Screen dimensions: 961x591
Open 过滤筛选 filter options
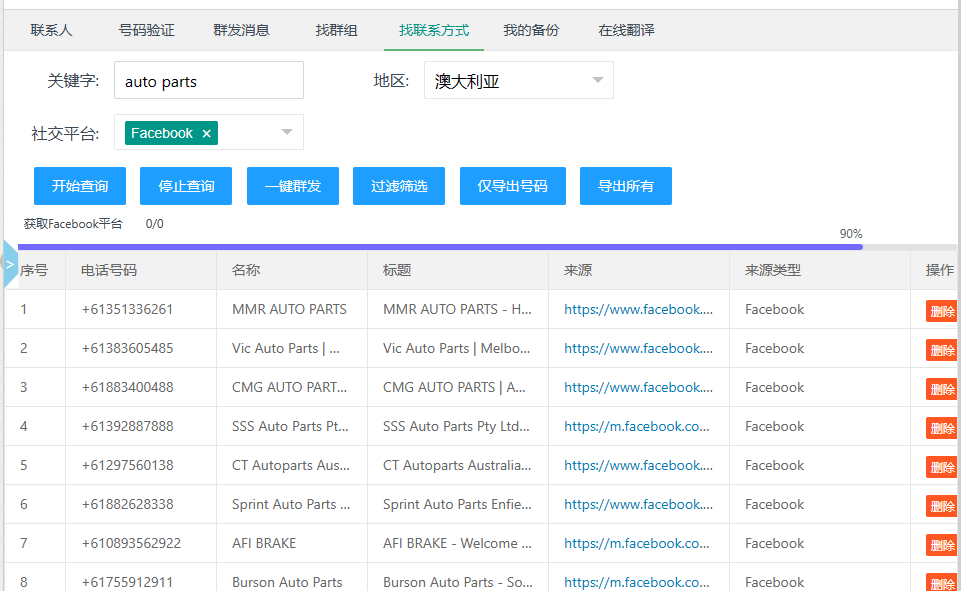pyautogui.click(x=399, y=186)
